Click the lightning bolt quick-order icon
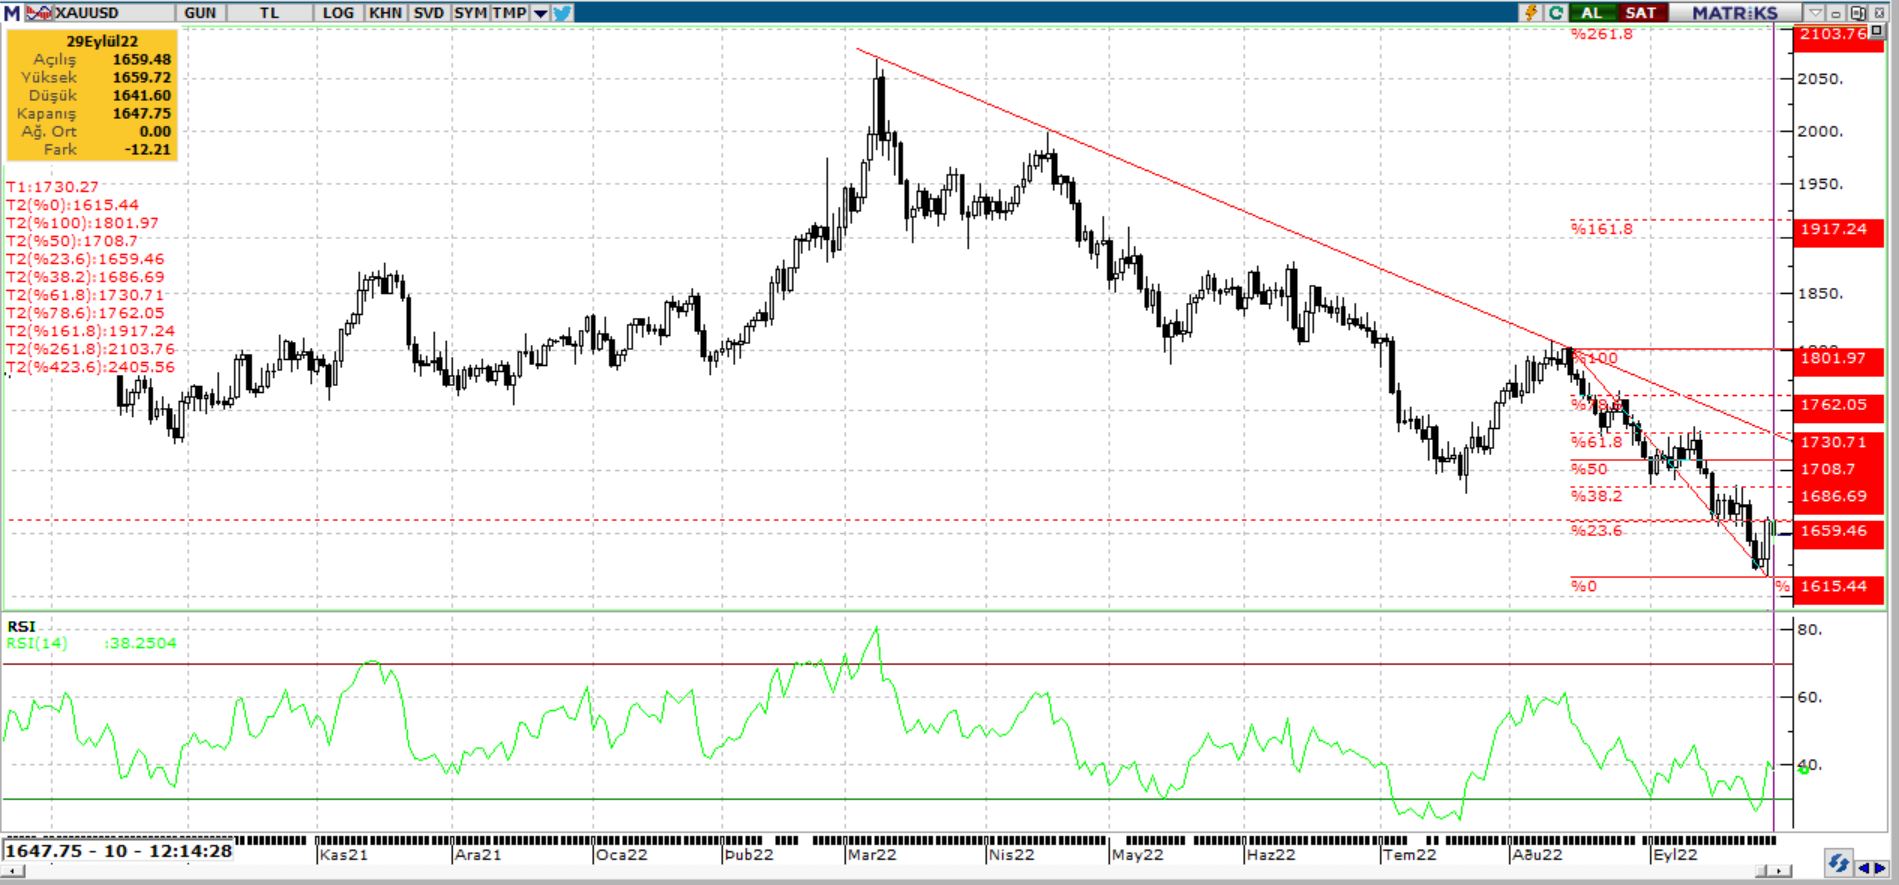 point(1531,13)
